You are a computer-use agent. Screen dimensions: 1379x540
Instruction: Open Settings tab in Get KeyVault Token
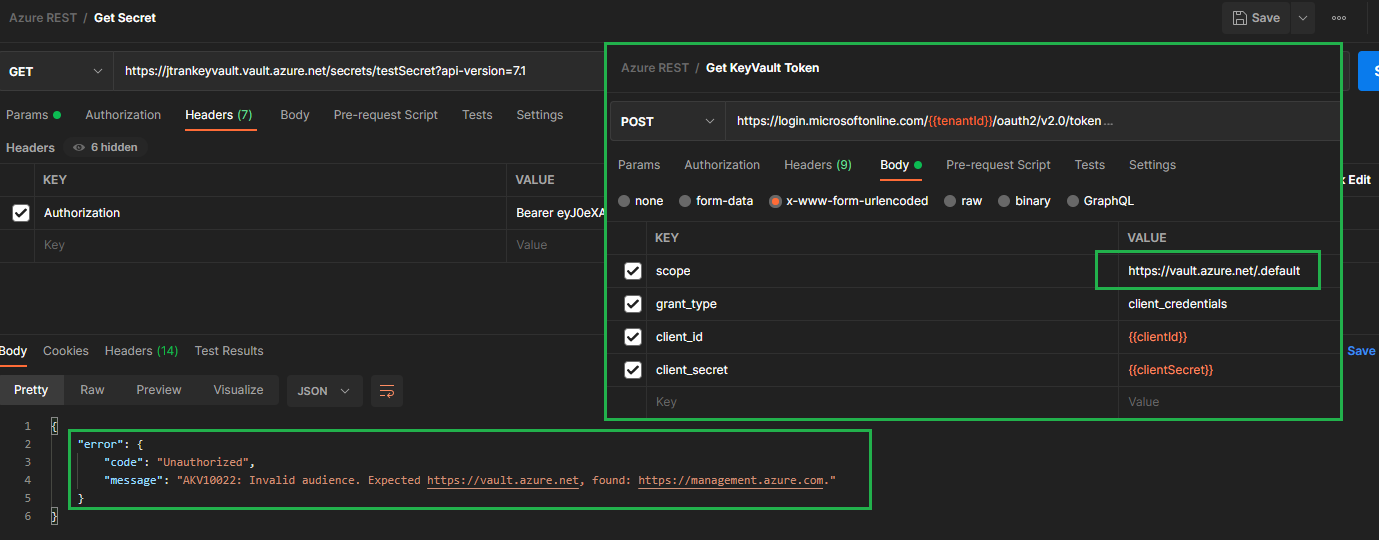pyautogui.click(x=1152, y=165)
